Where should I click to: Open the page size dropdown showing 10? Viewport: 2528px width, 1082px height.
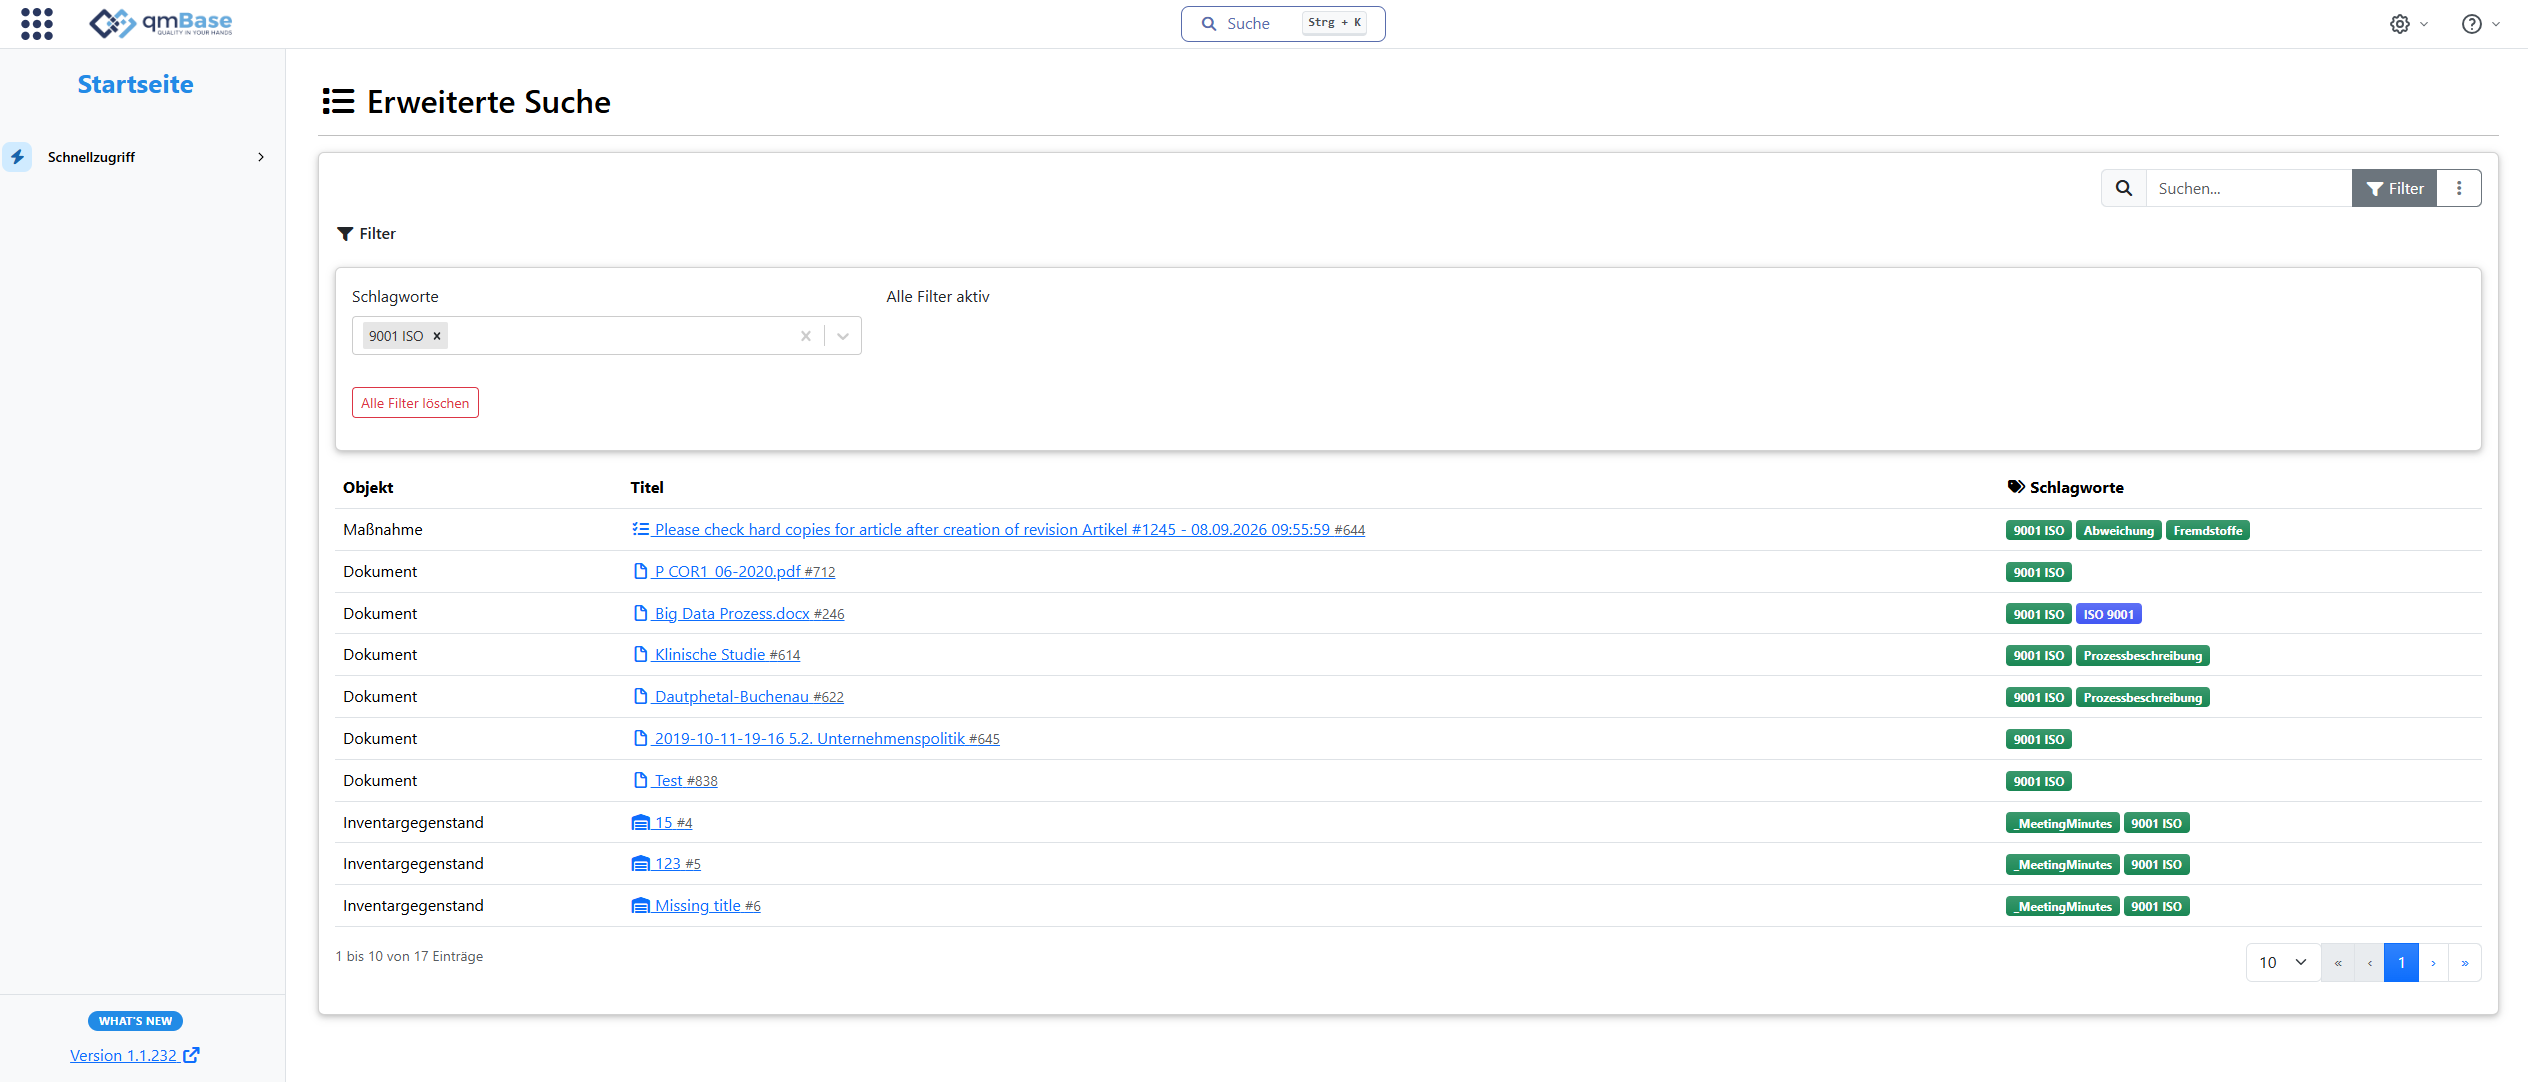pyautogui.click(x=2283, y=962)
